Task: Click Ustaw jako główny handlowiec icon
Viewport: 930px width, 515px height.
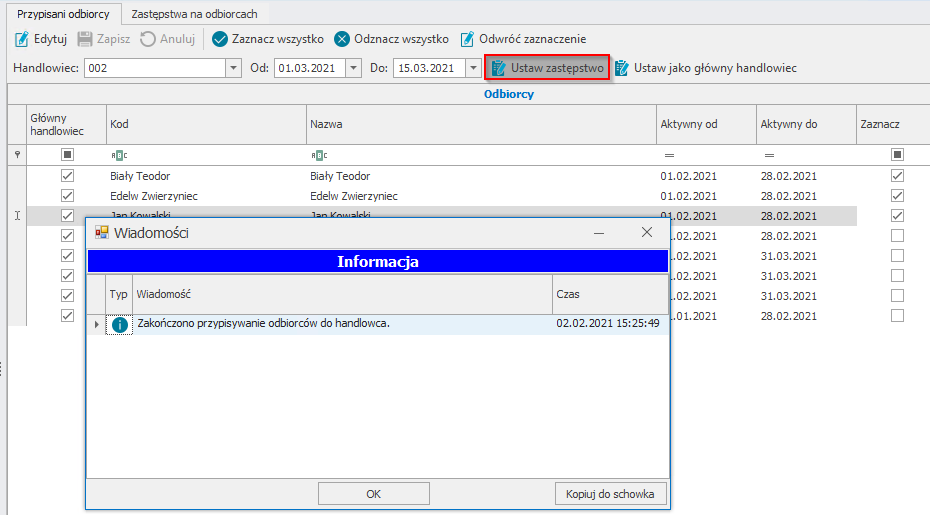Action: click(622, 68)
